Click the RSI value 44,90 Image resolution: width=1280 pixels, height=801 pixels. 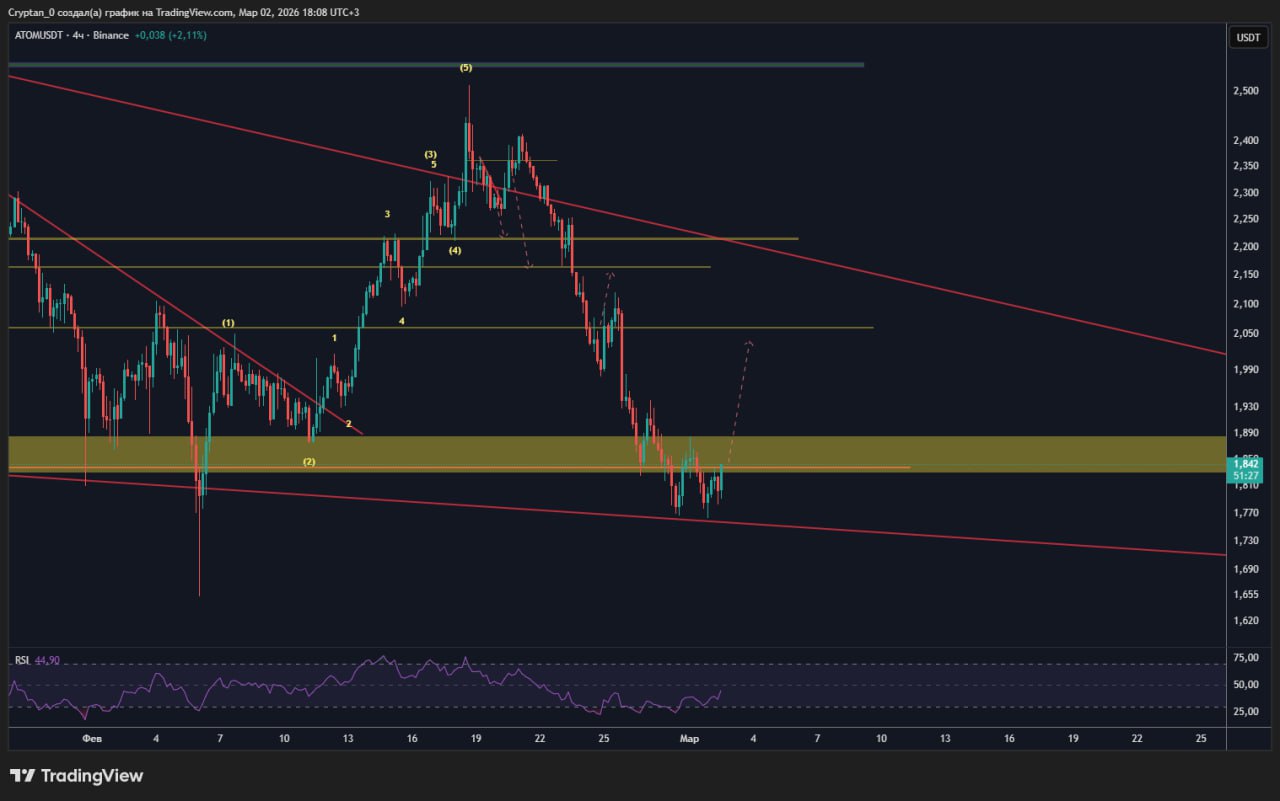tap(48, 661)
